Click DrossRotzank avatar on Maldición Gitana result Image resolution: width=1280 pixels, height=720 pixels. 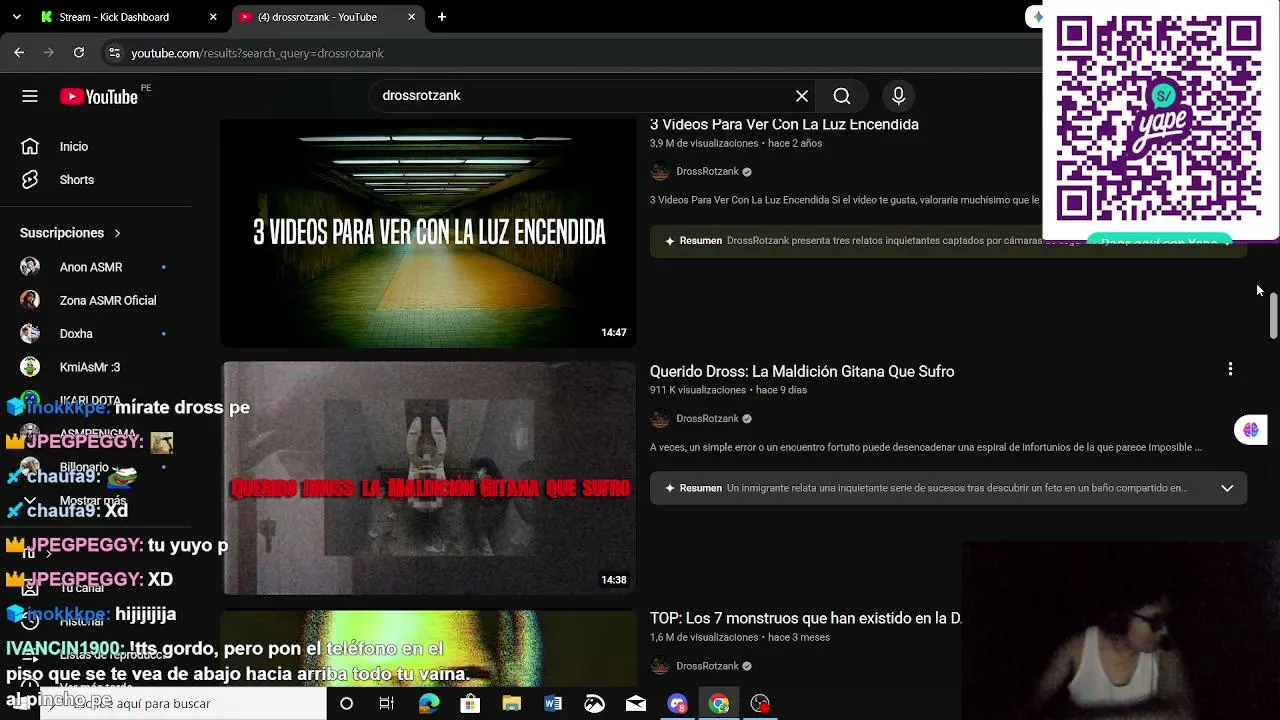tap(660, 419)
